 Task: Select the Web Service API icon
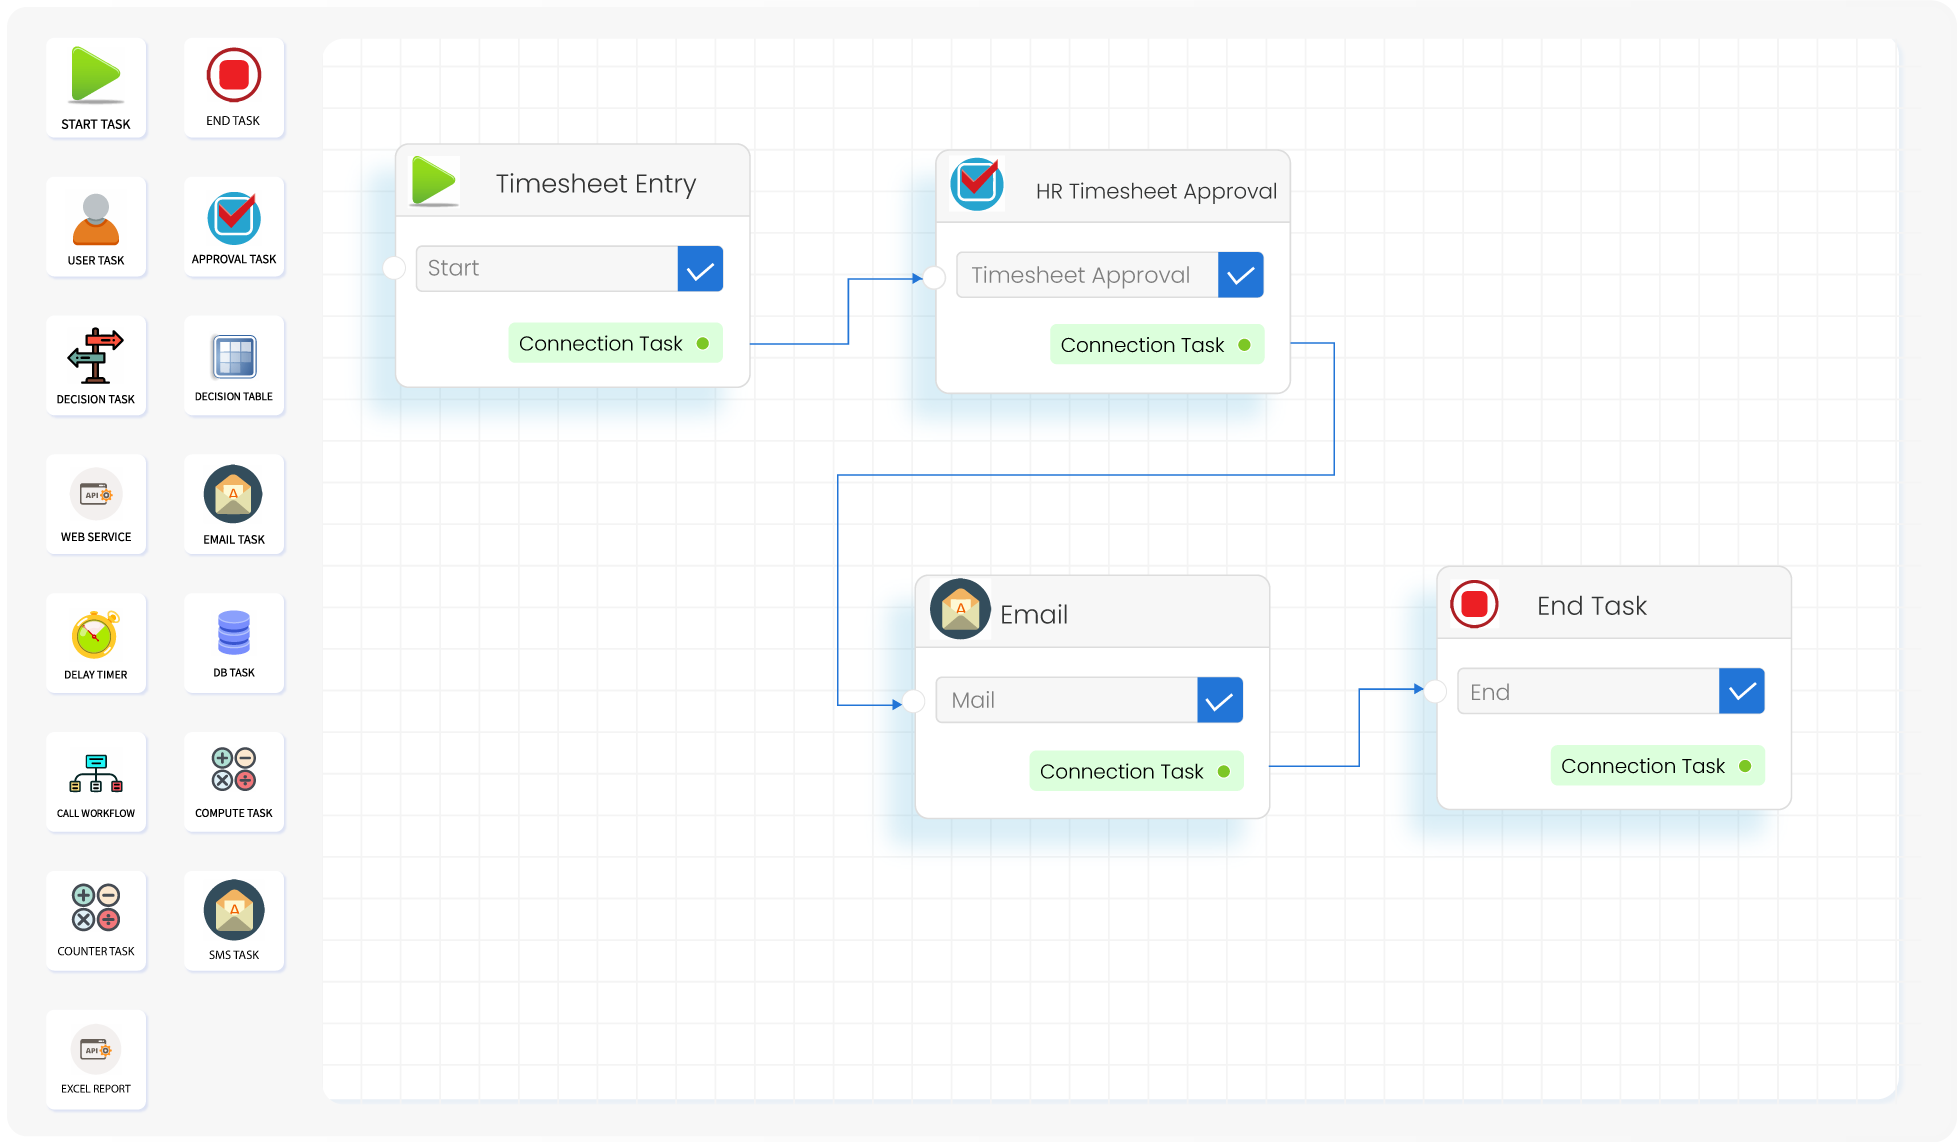(96, 494)
